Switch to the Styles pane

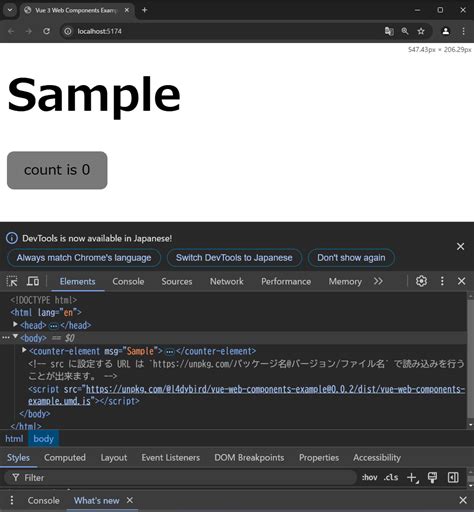tap(18, 458)
